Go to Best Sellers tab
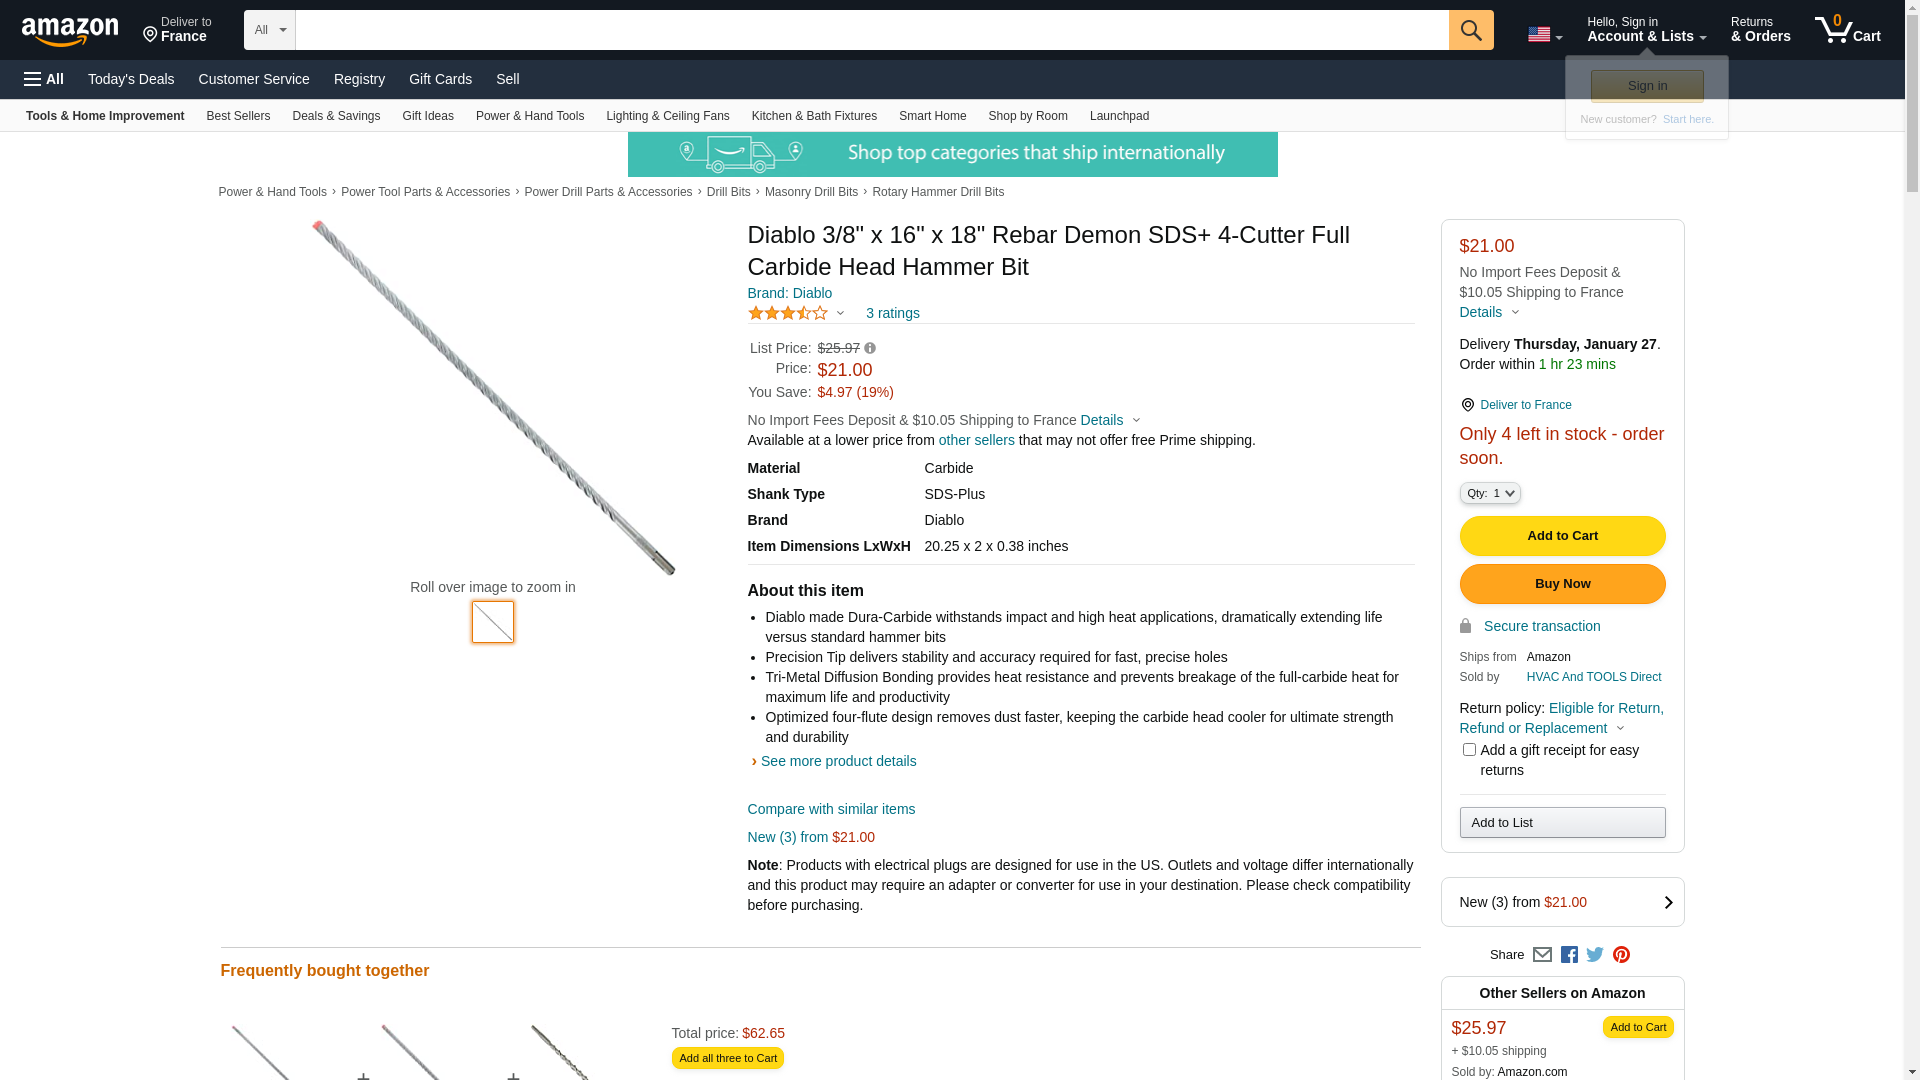 coord(238,116)
